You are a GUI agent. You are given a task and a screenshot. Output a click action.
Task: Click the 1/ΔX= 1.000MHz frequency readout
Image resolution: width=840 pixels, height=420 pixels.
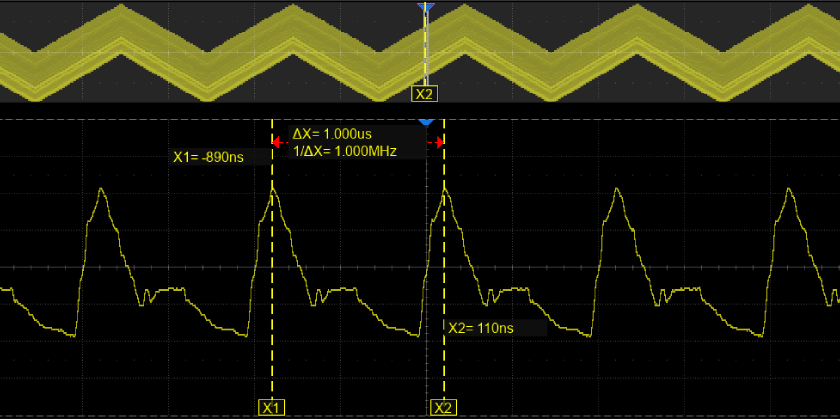[x=345, y=151]
